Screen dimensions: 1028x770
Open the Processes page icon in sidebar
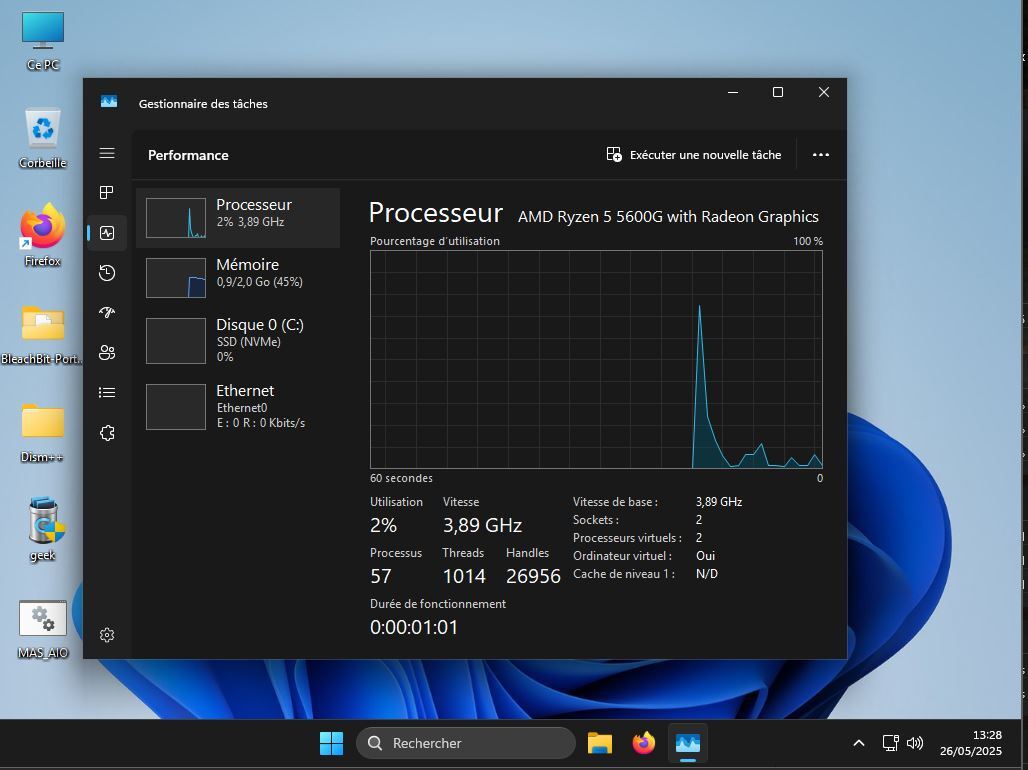point(107,192)
